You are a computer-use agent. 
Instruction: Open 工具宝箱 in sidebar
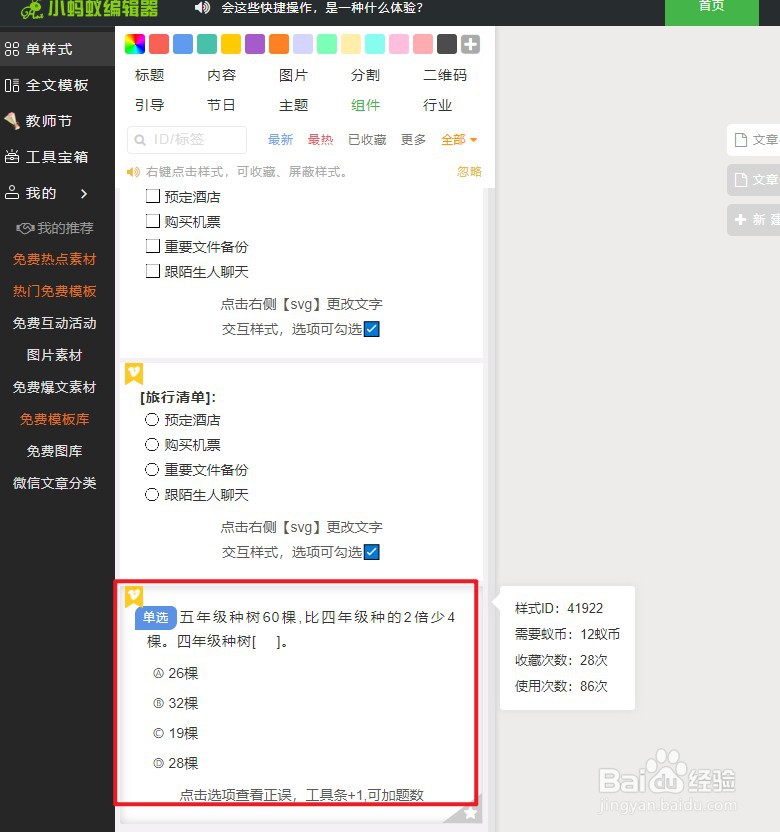click(57, 157)
